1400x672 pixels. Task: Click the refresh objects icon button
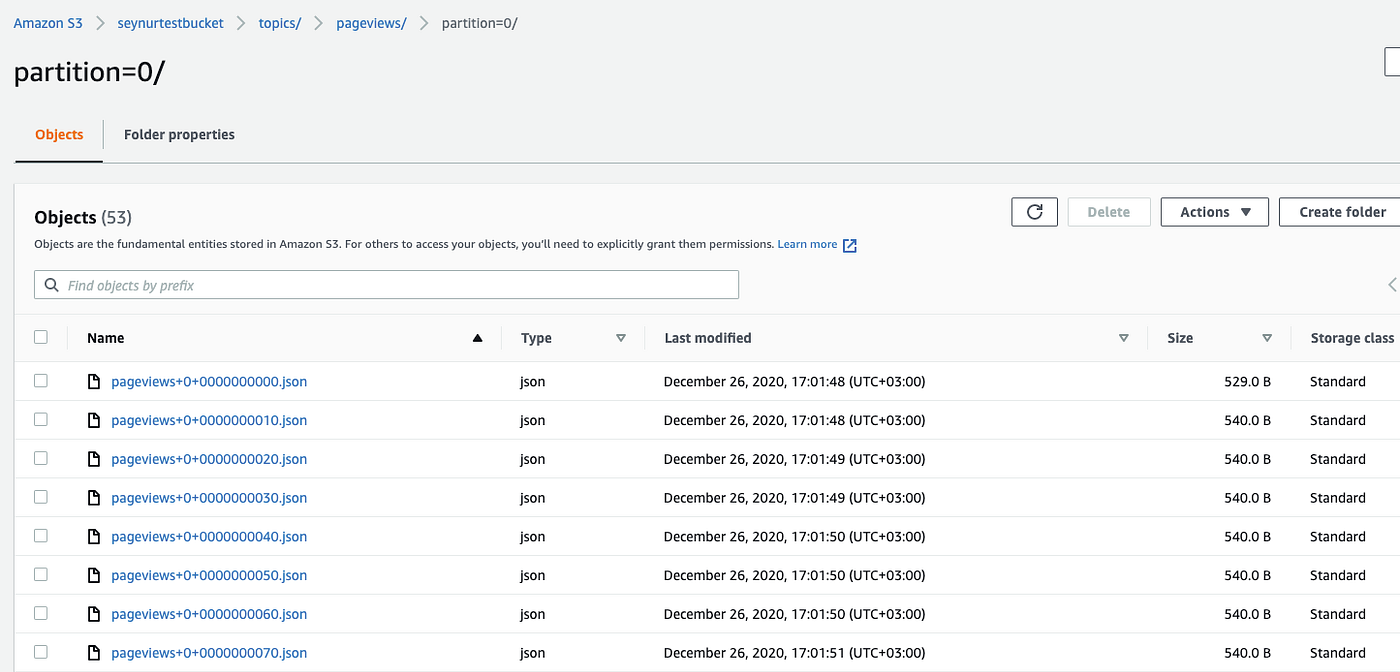click(x=1034, y=212)
